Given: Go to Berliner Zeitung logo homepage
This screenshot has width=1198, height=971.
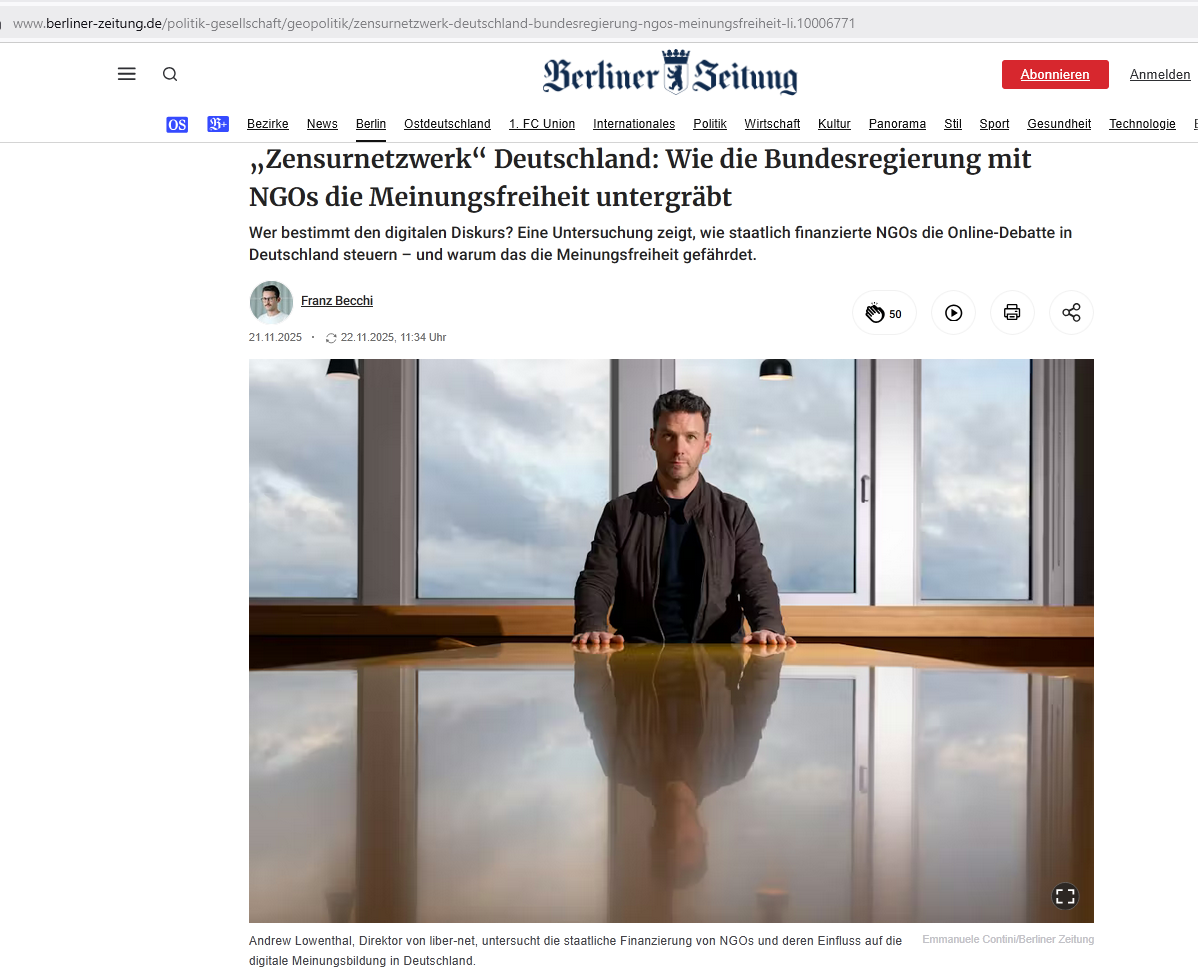Looking at the screenshot, I should click(670, 74).
